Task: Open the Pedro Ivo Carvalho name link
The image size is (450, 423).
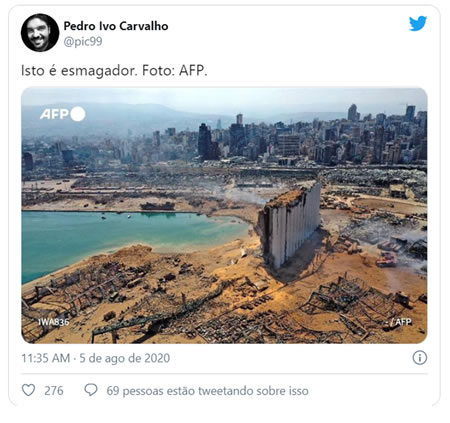Action: pyautogui.click(x=116, y=26)
